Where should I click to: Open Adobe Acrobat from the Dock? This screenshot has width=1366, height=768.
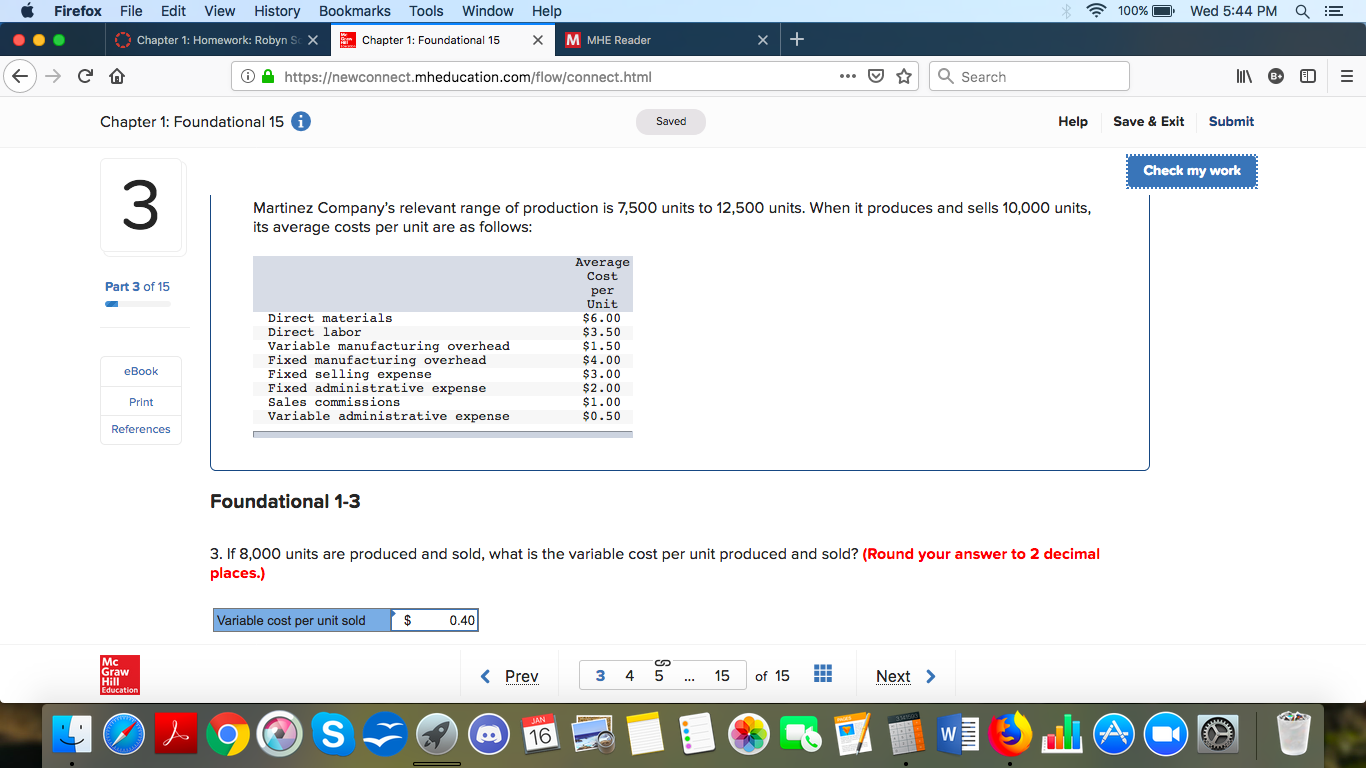tap(177, 735)
